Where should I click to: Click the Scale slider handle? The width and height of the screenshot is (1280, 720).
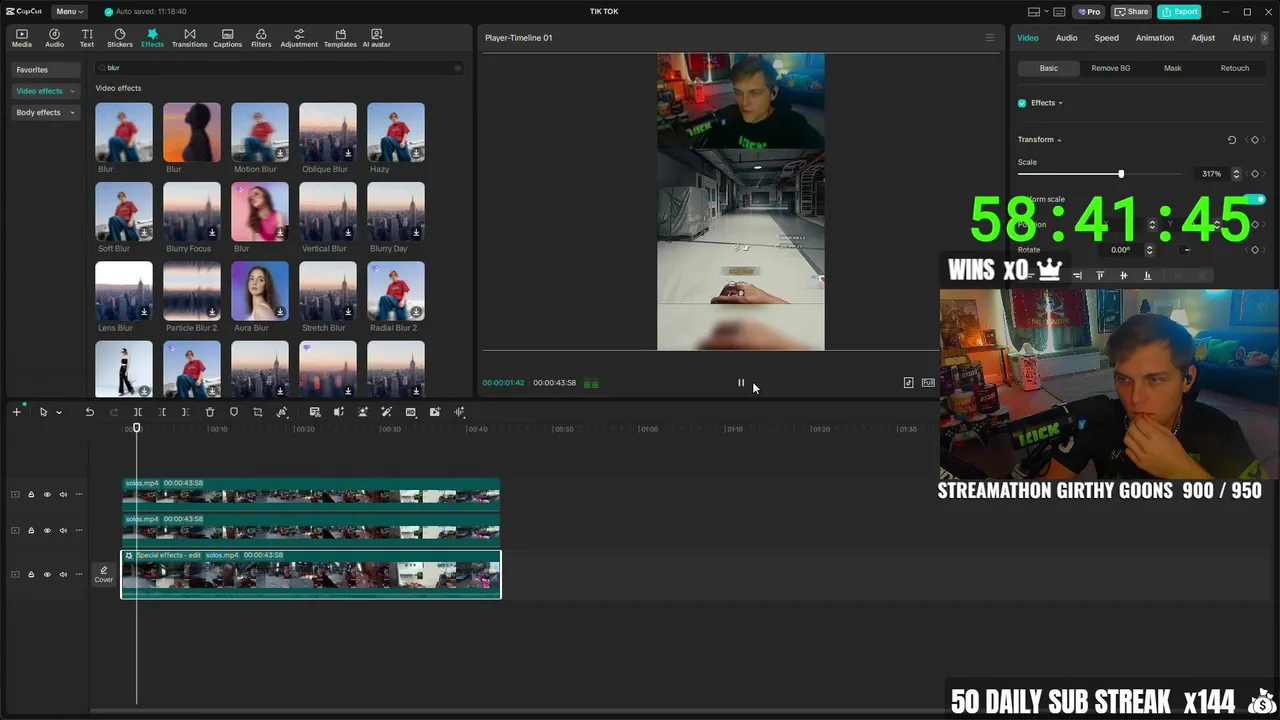pos(1121,174)
